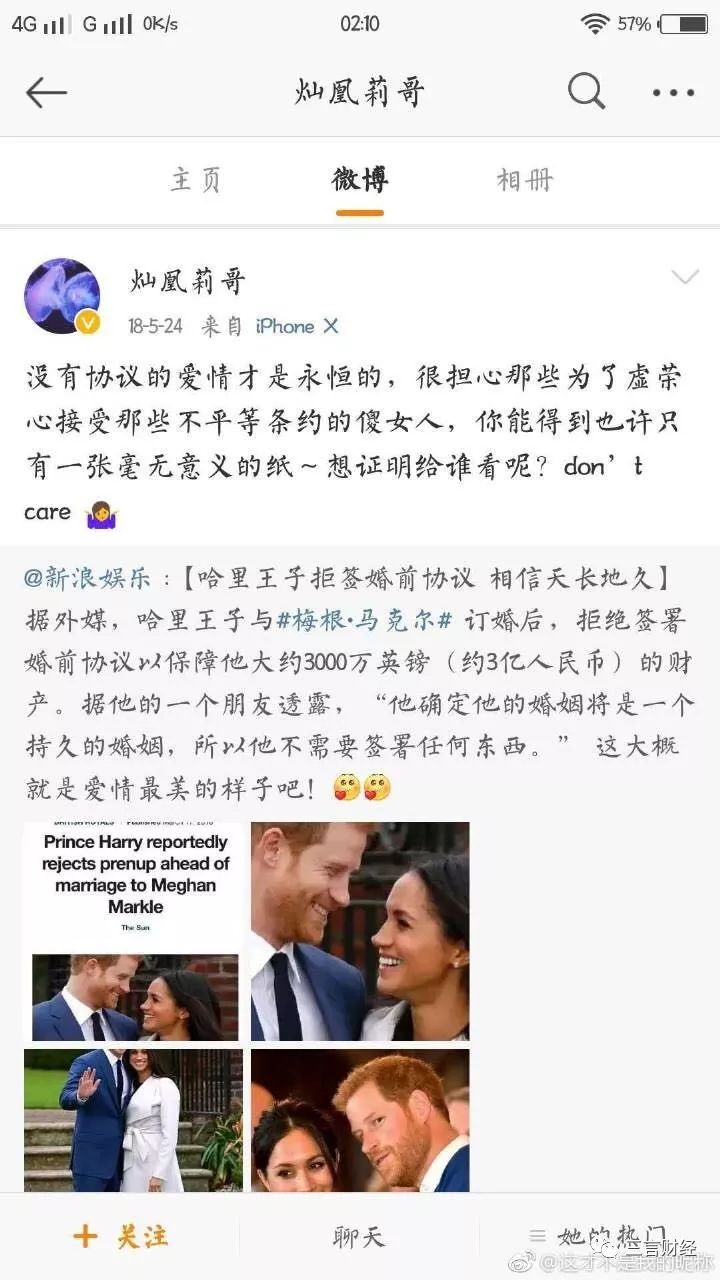Open the search magnifier icon
The height and width of the screenshot is (1280, 720).
(587, 92)
